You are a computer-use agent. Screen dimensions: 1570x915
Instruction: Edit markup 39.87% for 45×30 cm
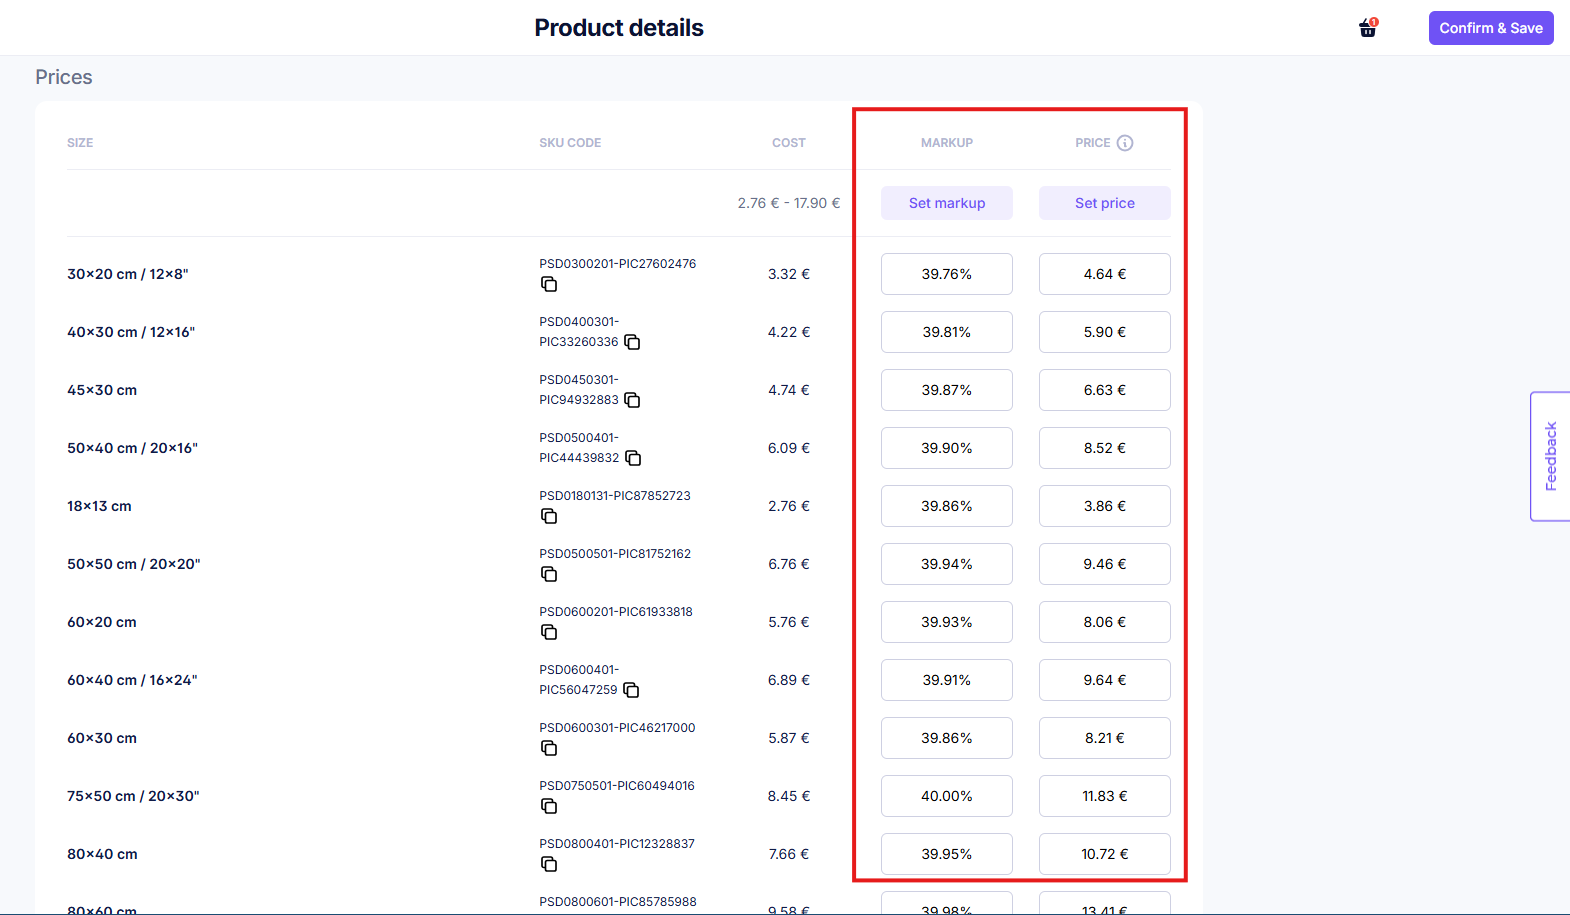point(947,390)
